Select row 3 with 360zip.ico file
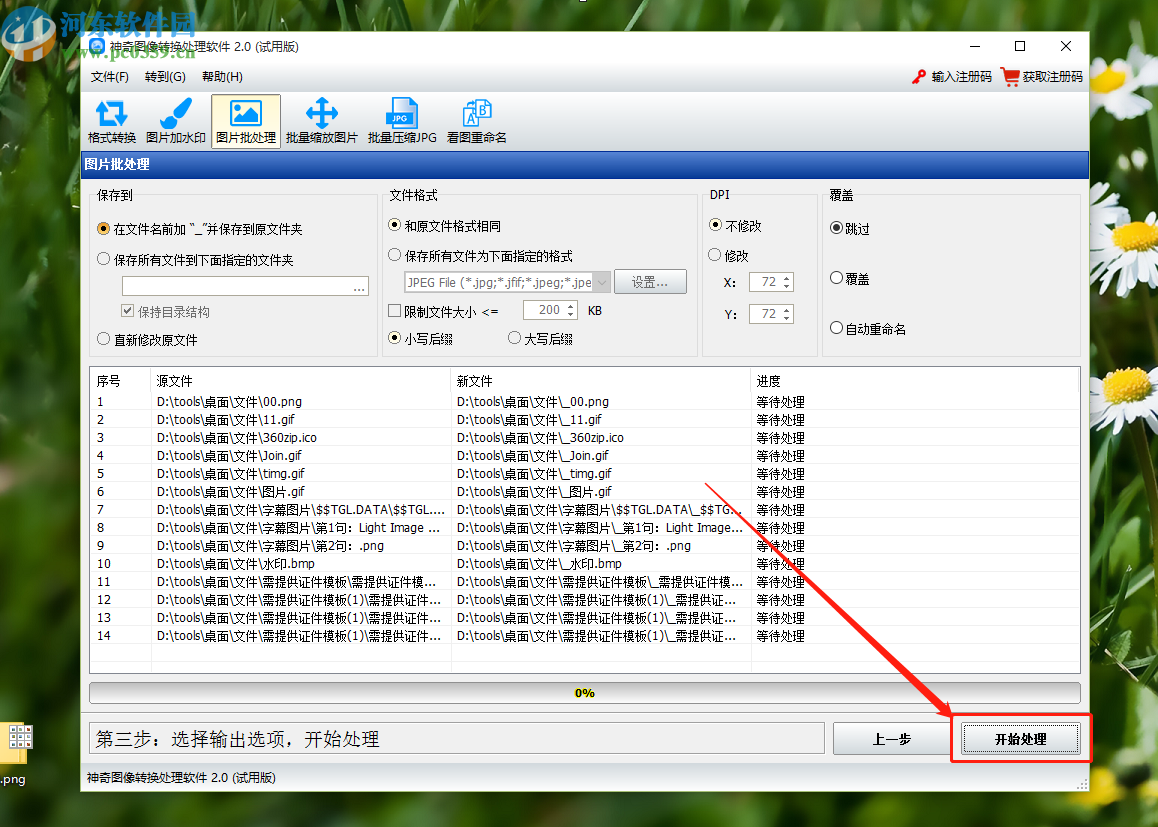Viewport: 1158px width, 827px height. pos(584,438)
